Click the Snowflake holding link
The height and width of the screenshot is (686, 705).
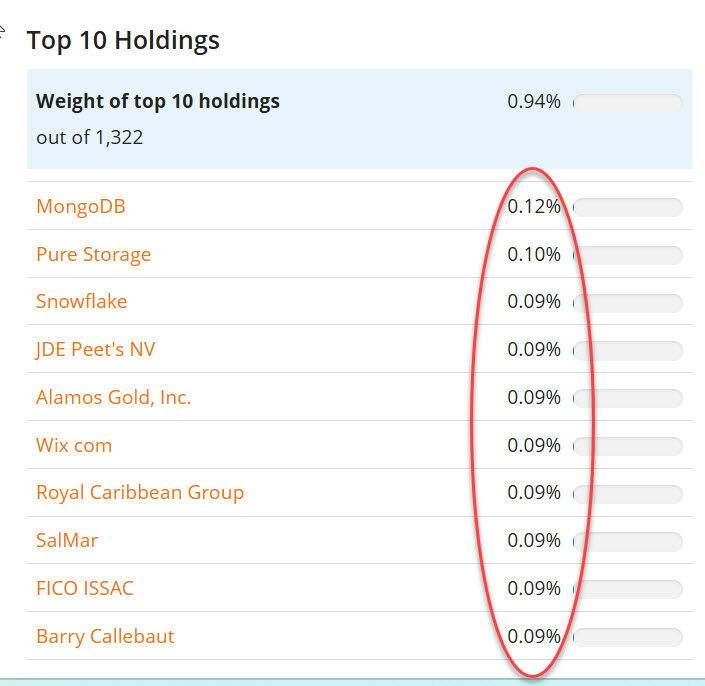(81, 301)
